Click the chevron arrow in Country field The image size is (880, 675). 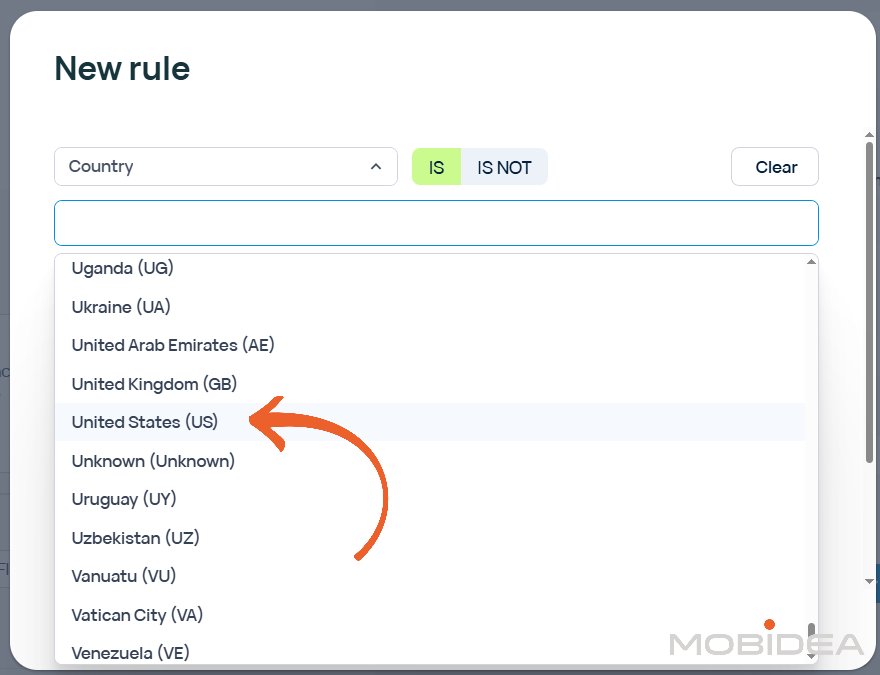pos(376,167)
